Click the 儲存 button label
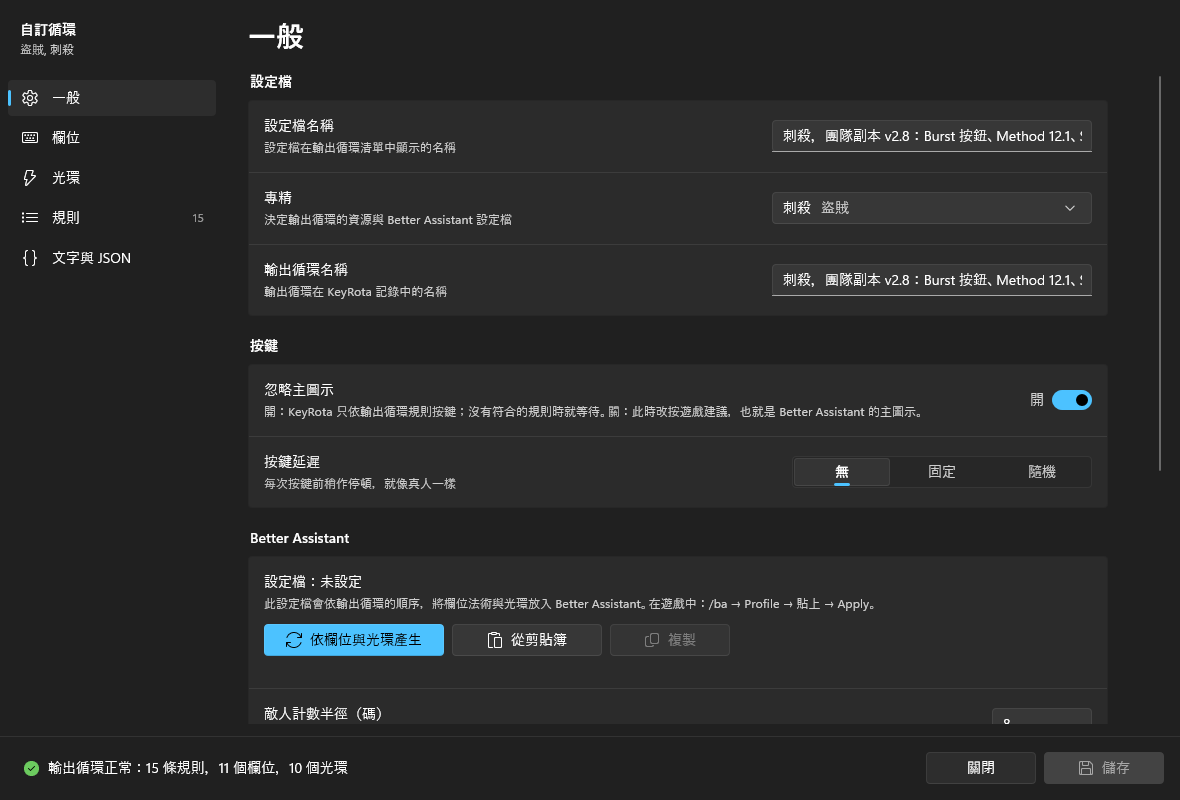The height and width of the screenshot is (800, 1180). click(x=1115, y=768)
